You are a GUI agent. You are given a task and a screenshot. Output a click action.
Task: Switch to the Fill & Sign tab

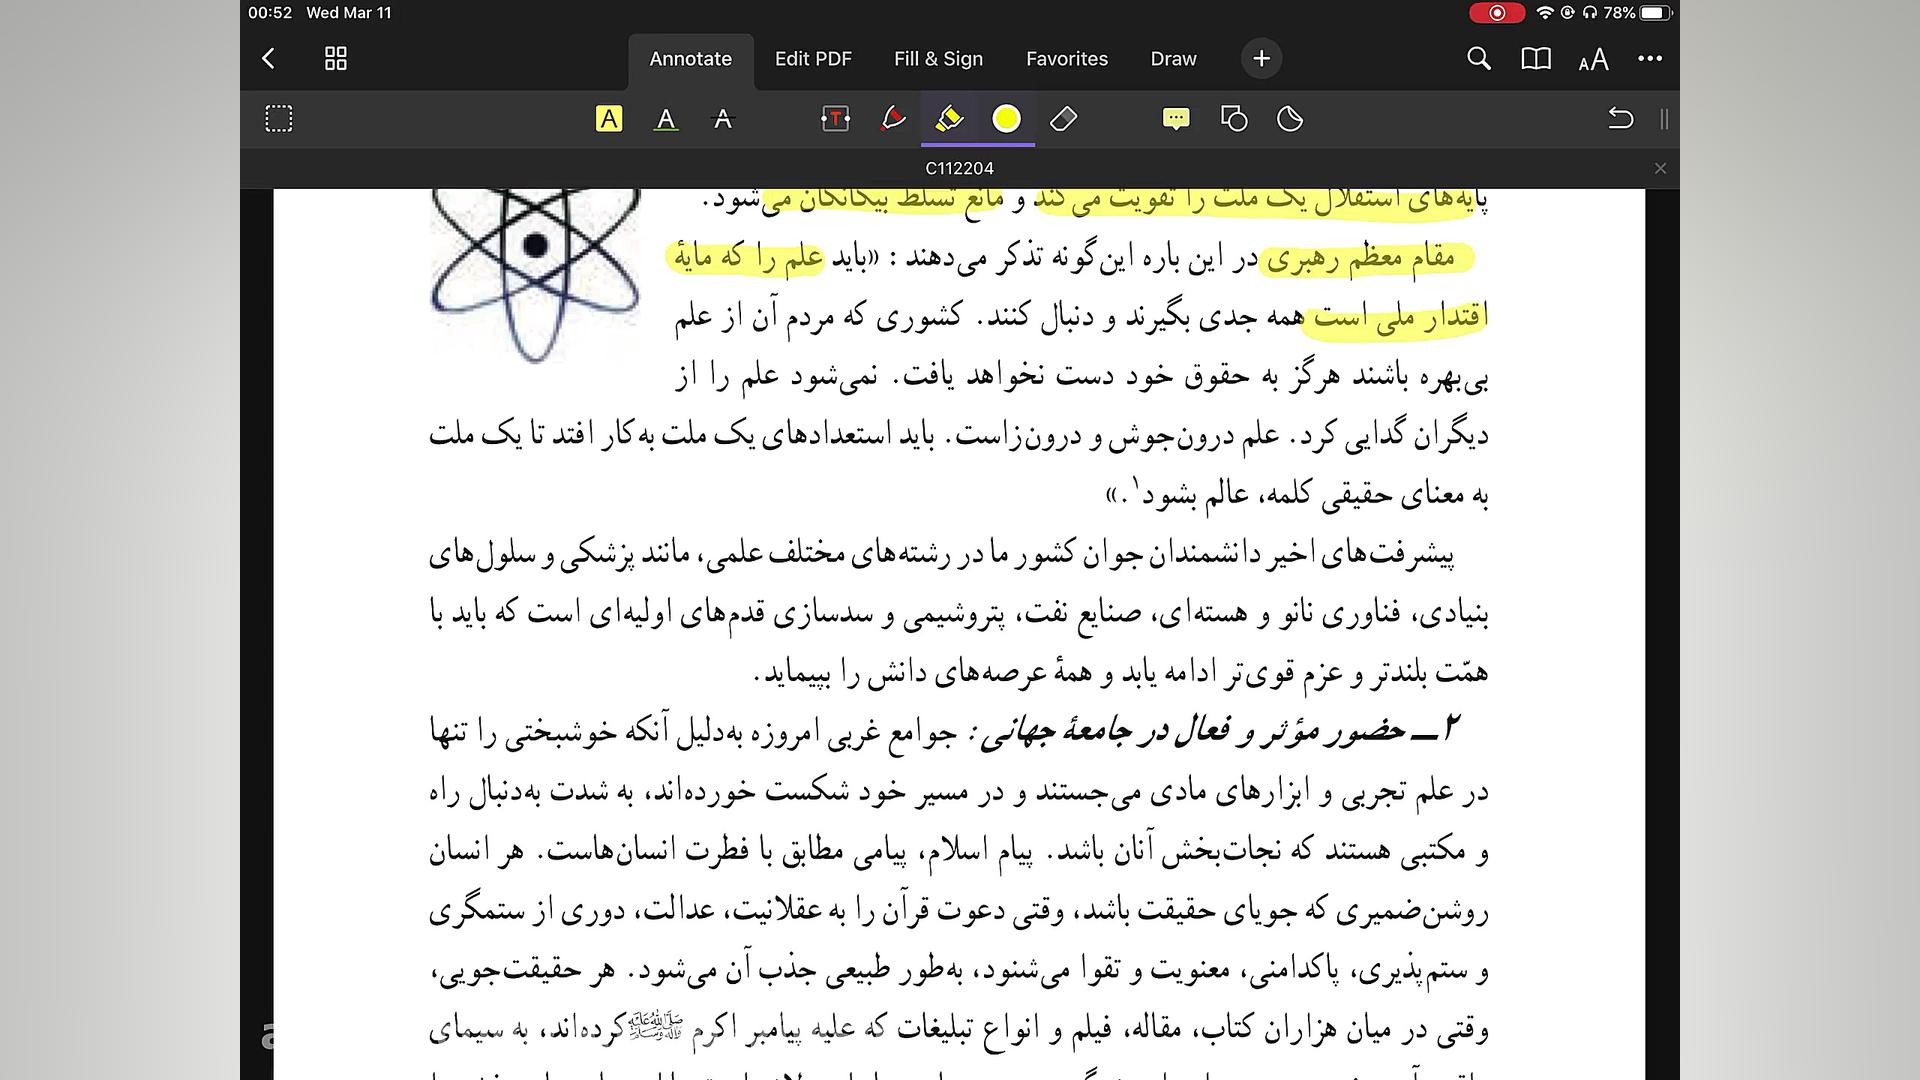(x=938, y=59)
